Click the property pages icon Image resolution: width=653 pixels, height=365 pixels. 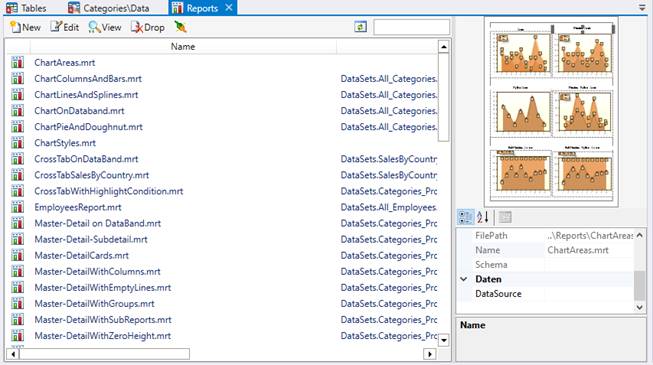coord(505,217)
